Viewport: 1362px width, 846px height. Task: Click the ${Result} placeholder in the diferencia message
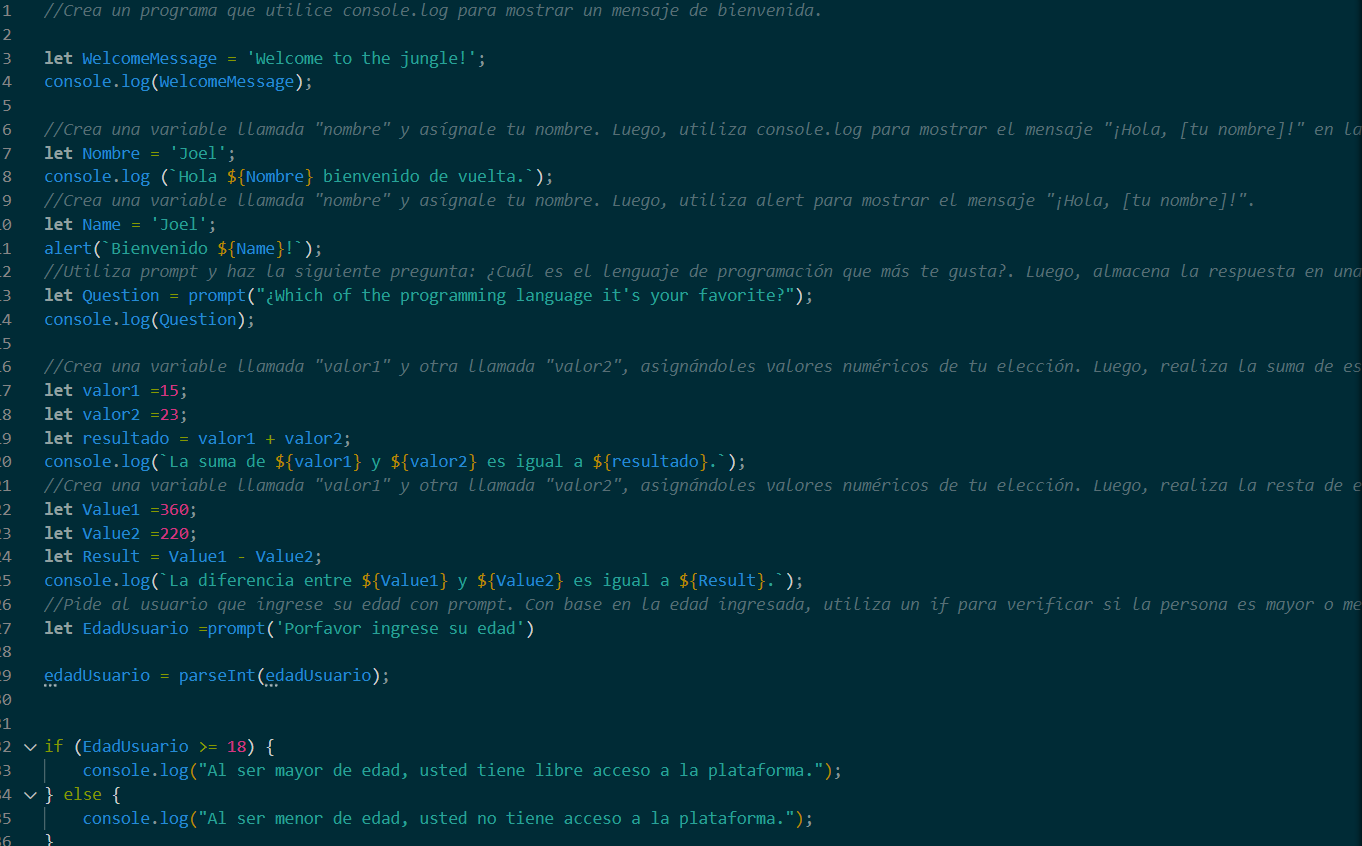[x=722, y=581]
